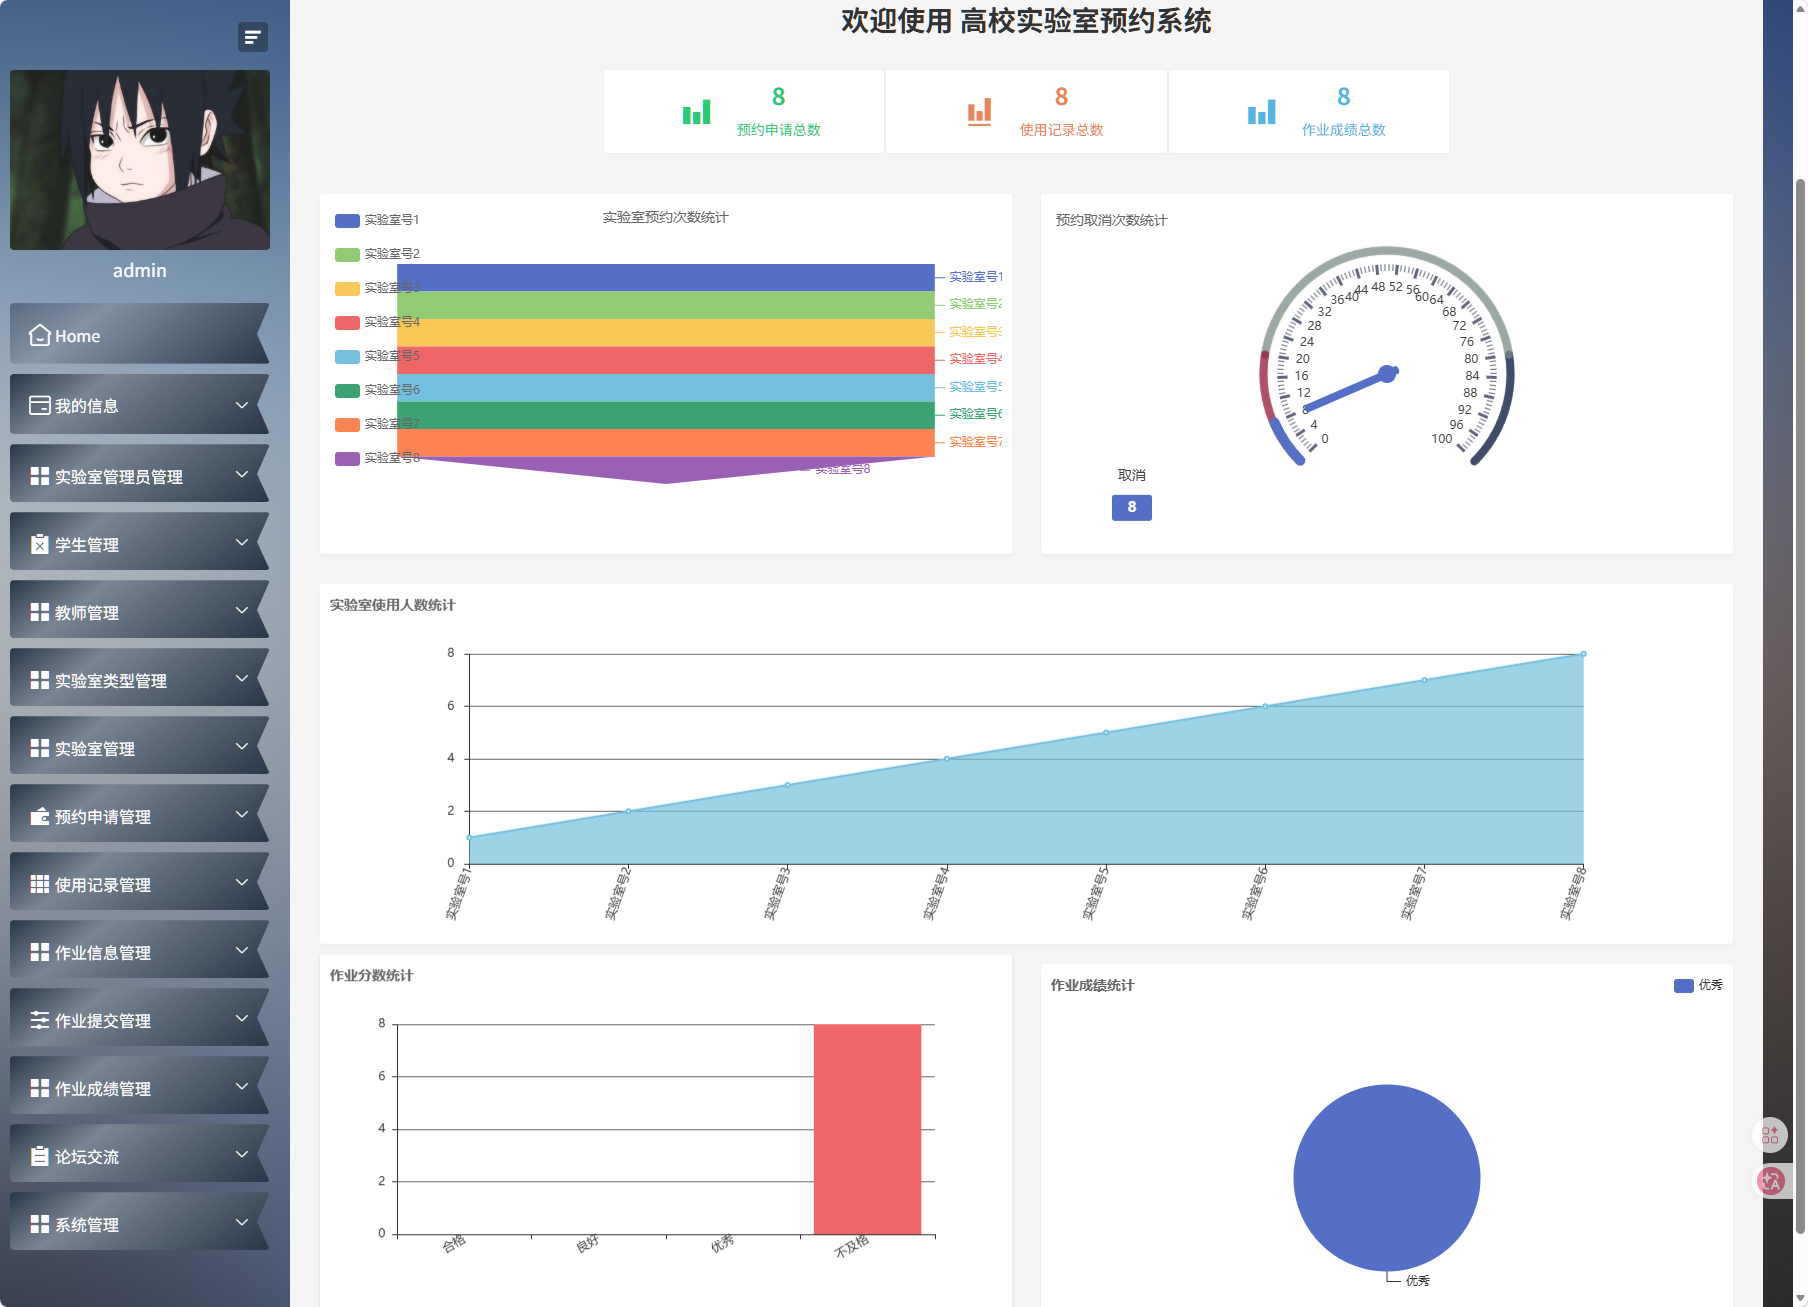The width and height of the screenshot is (1808, 1307).
Task: Expand the 我的信息 menu chevron
Action: [241, 405]
